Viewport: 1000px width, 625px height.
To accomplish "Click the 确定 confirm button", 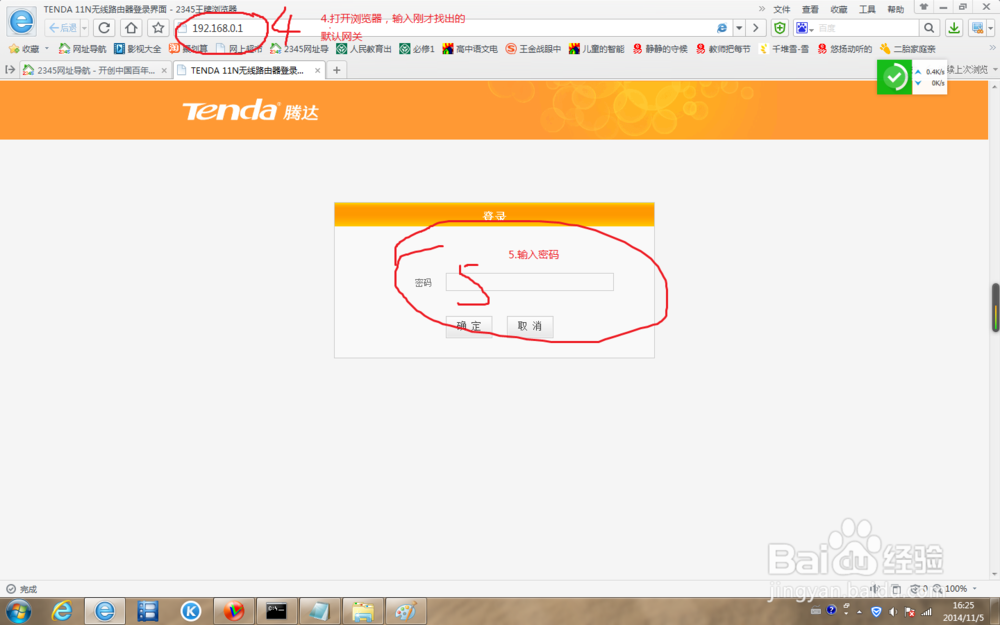I will [469, 326].
